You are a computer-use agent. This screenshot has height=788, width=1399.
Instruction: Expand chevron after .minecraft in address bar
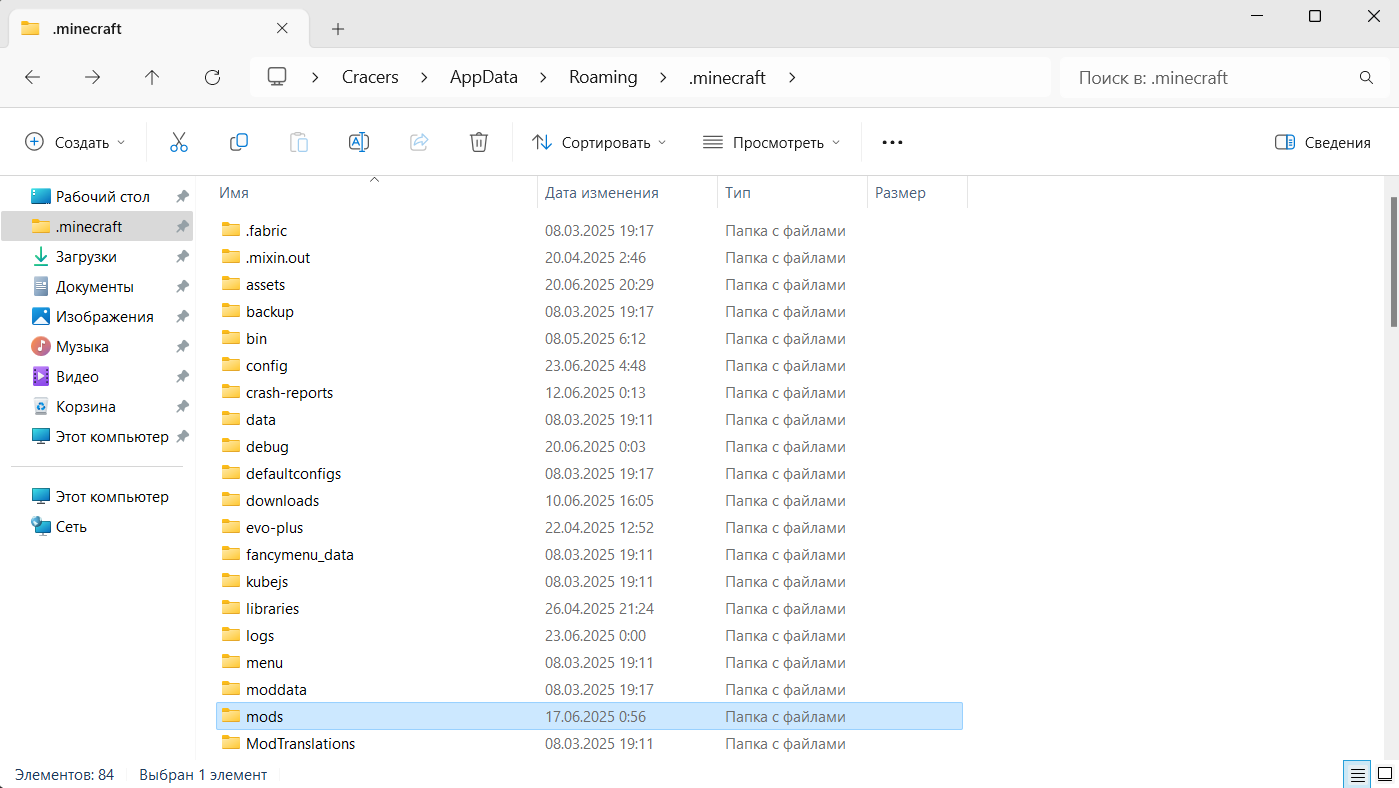pos(792,77)
